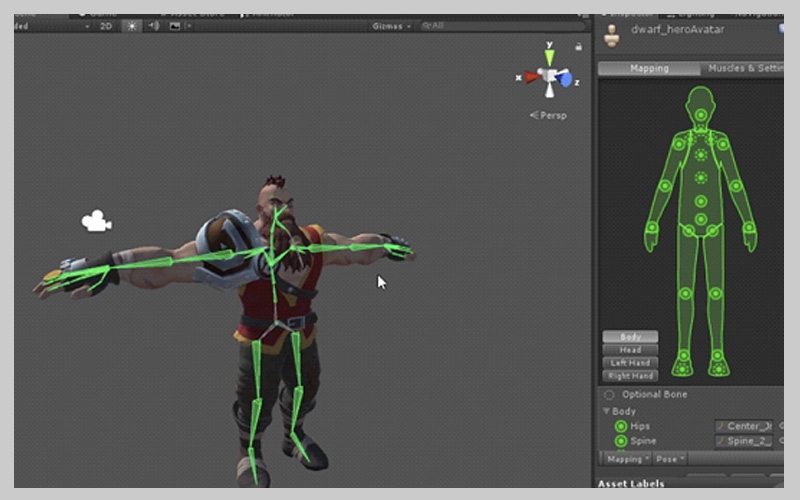Viewport: 800px width, 500px height.
Task: Open the Mapping dropdown at panel bottom
Action: point(626,459)
